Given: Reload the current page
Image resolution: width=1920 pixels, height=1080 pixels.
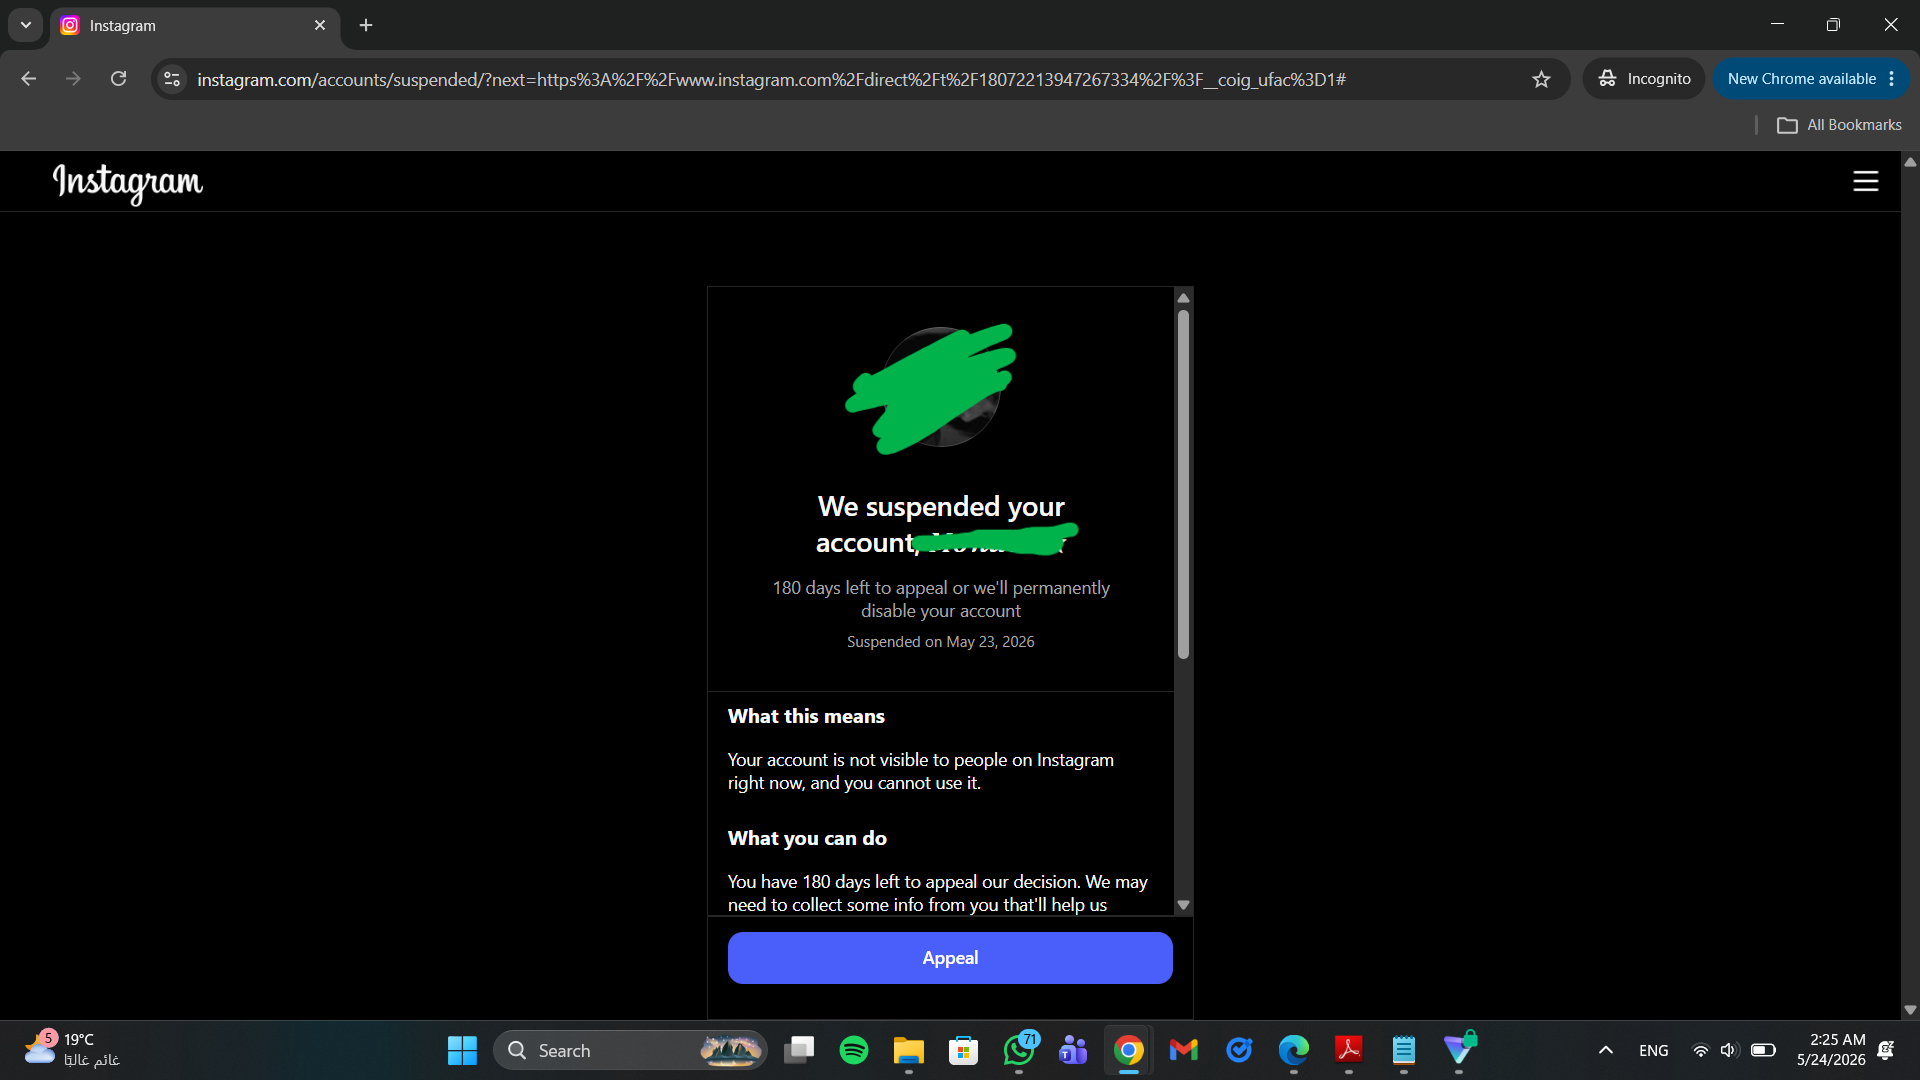Looking at the screenshot, I should point(118,79).
